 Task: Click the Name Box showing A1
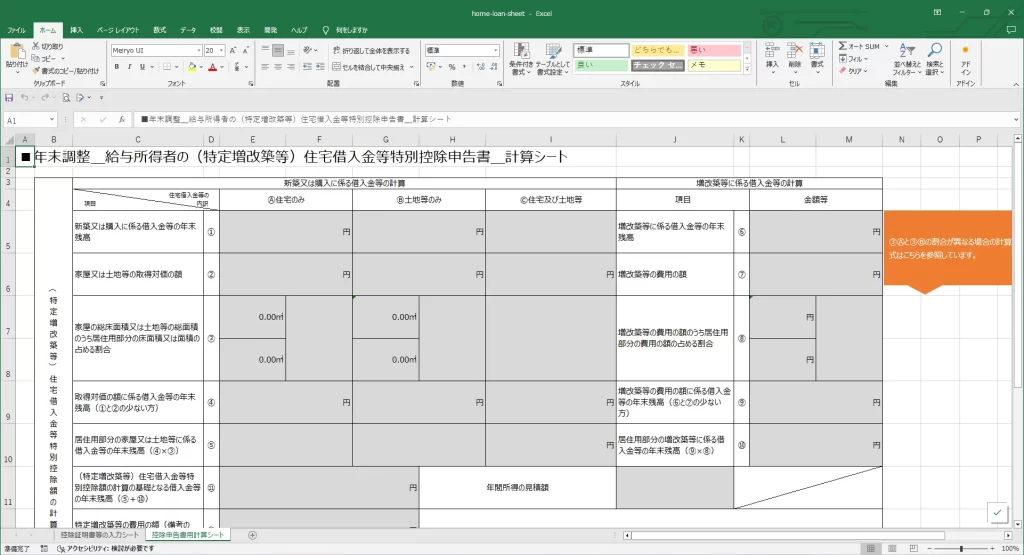click(x=30, y=119)
